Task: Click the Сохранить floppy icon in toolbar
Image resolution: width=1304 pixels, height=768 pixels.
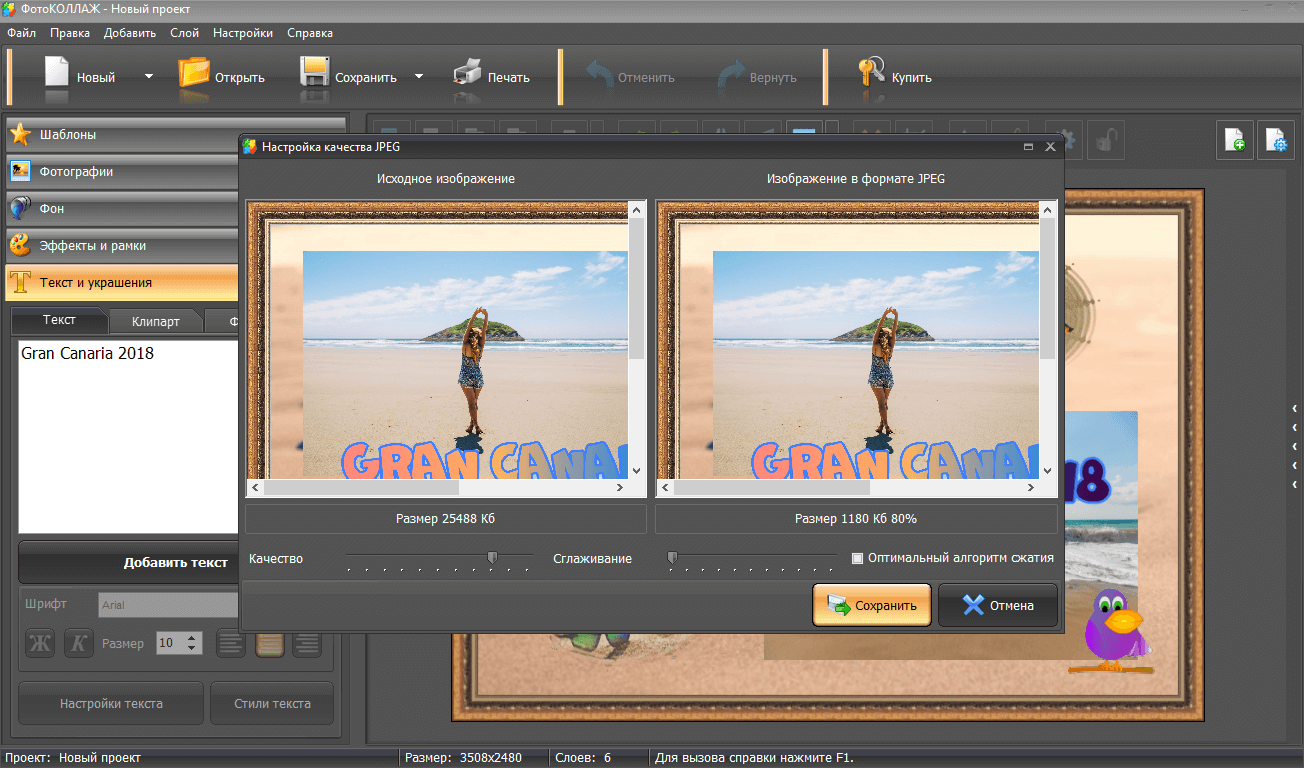Action: pyautogui.click(x=314, y=73)
